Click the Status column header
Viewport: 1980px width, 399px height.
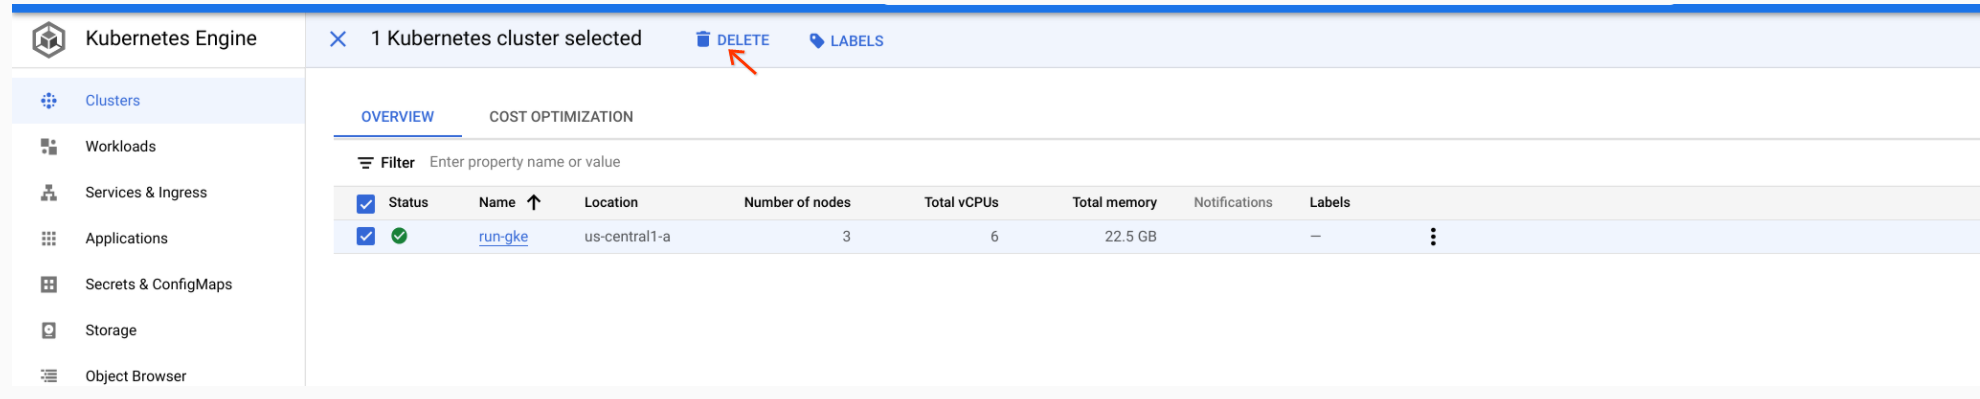click(408, 202)
